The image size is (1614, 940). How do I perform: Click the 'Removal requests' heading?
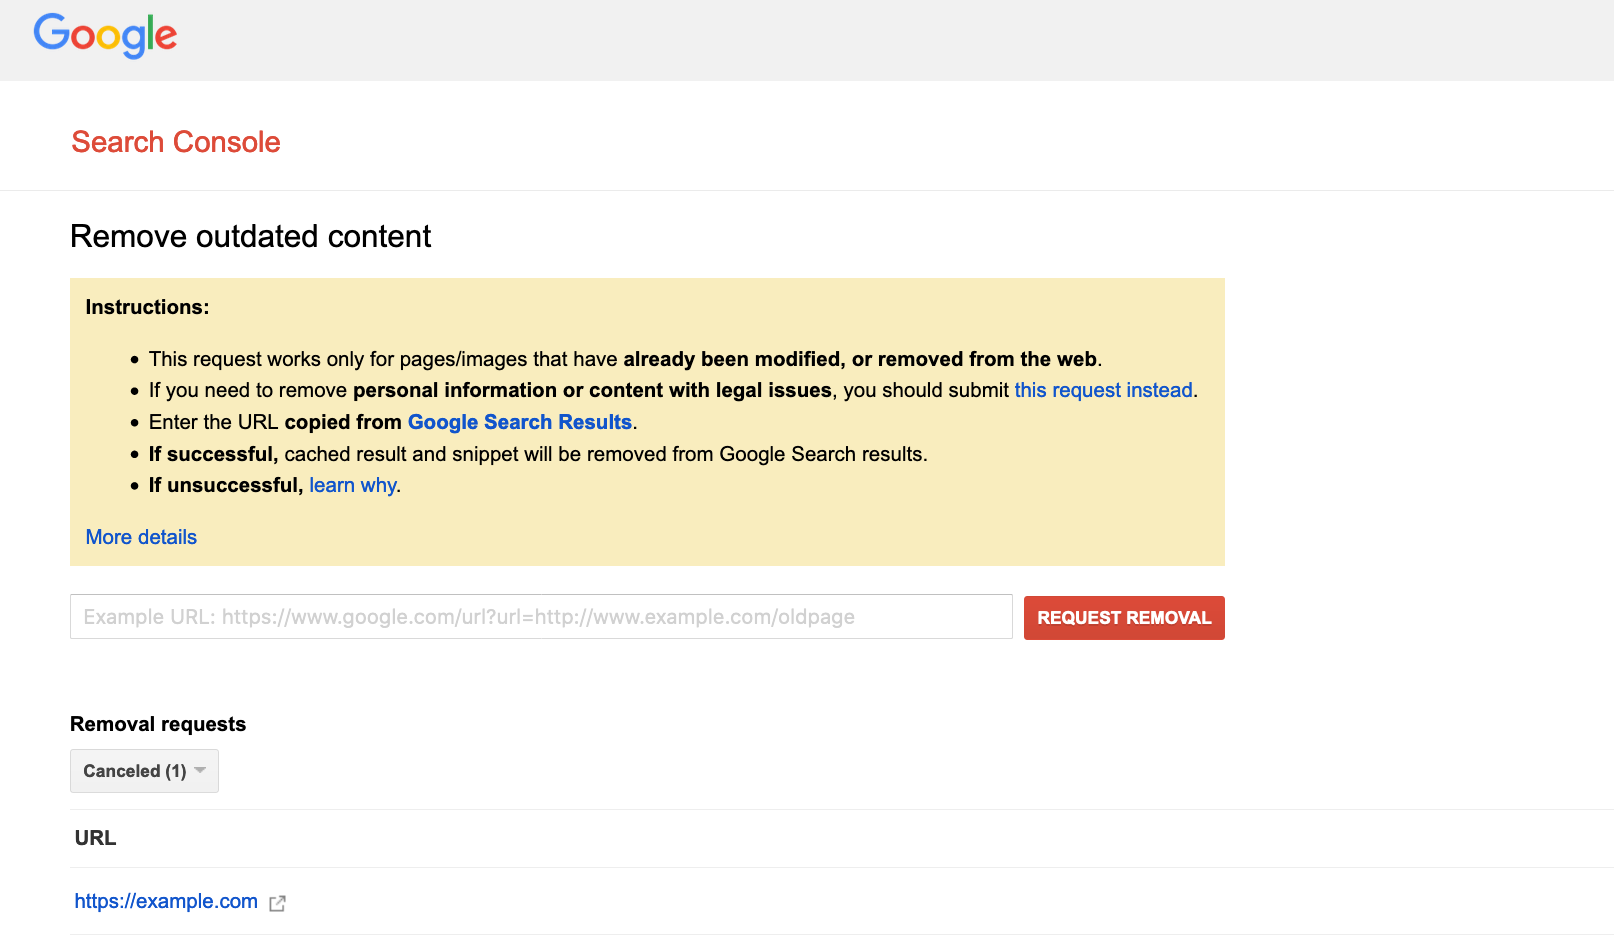[x=158, y=724]
